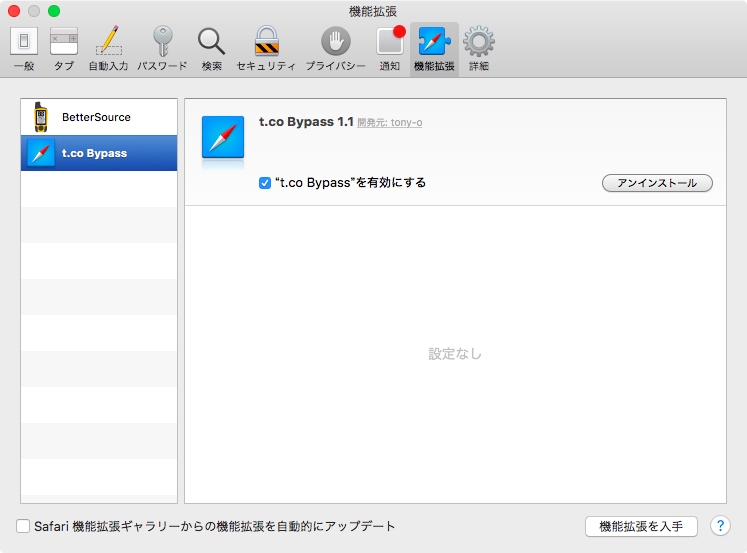Disable the "t.co Bypass" extension checkbox

(x=265, y=183)
